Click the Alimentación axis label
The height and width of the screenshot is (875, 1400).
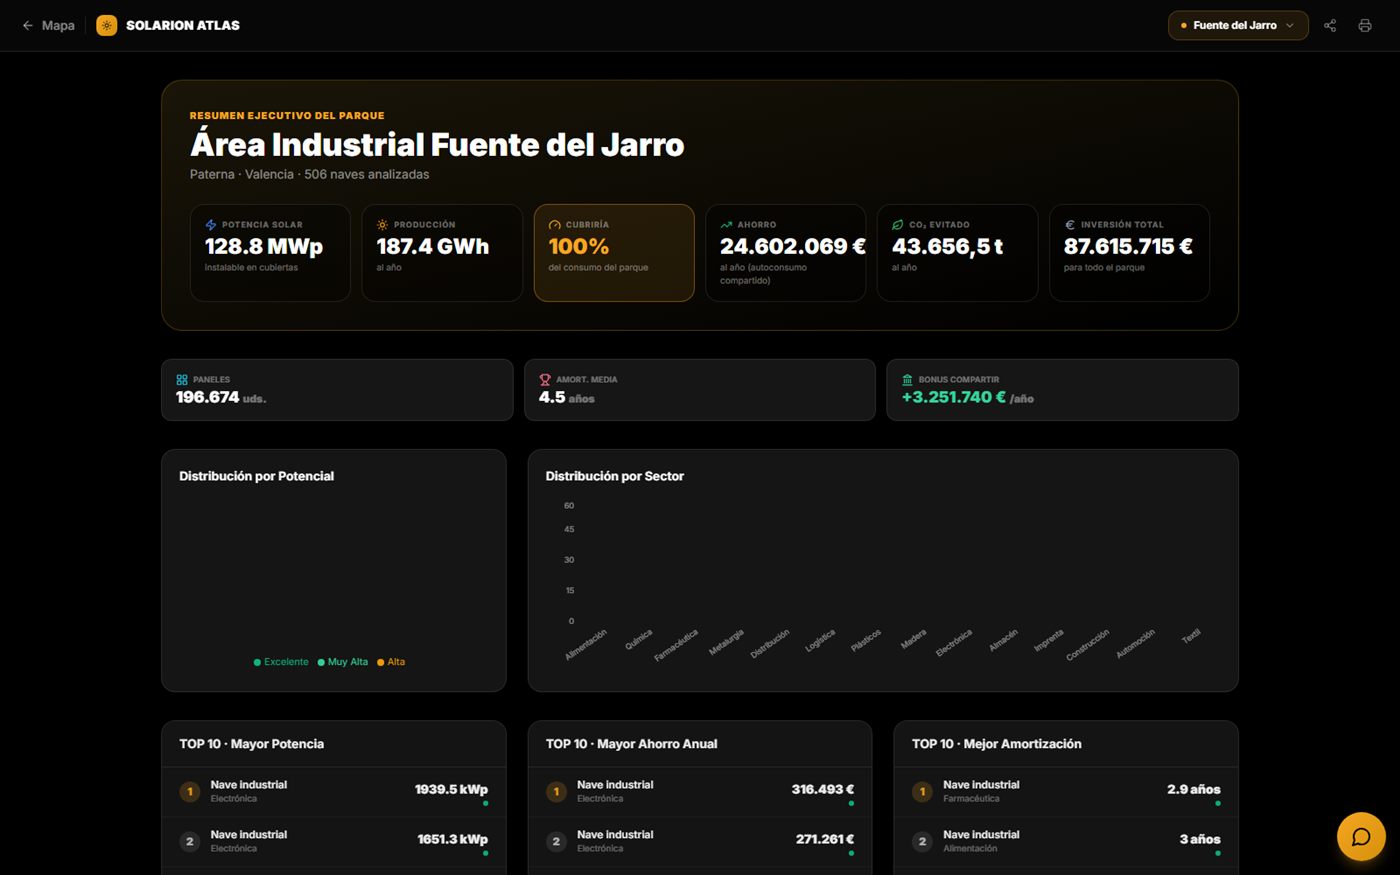[586, 644]
